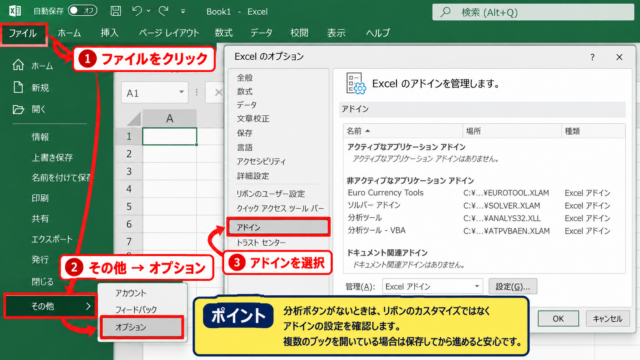This screenshot has width=640, height=360.
Task: Select 発行 in backstage menu
Action: click(x=40, y=260)
